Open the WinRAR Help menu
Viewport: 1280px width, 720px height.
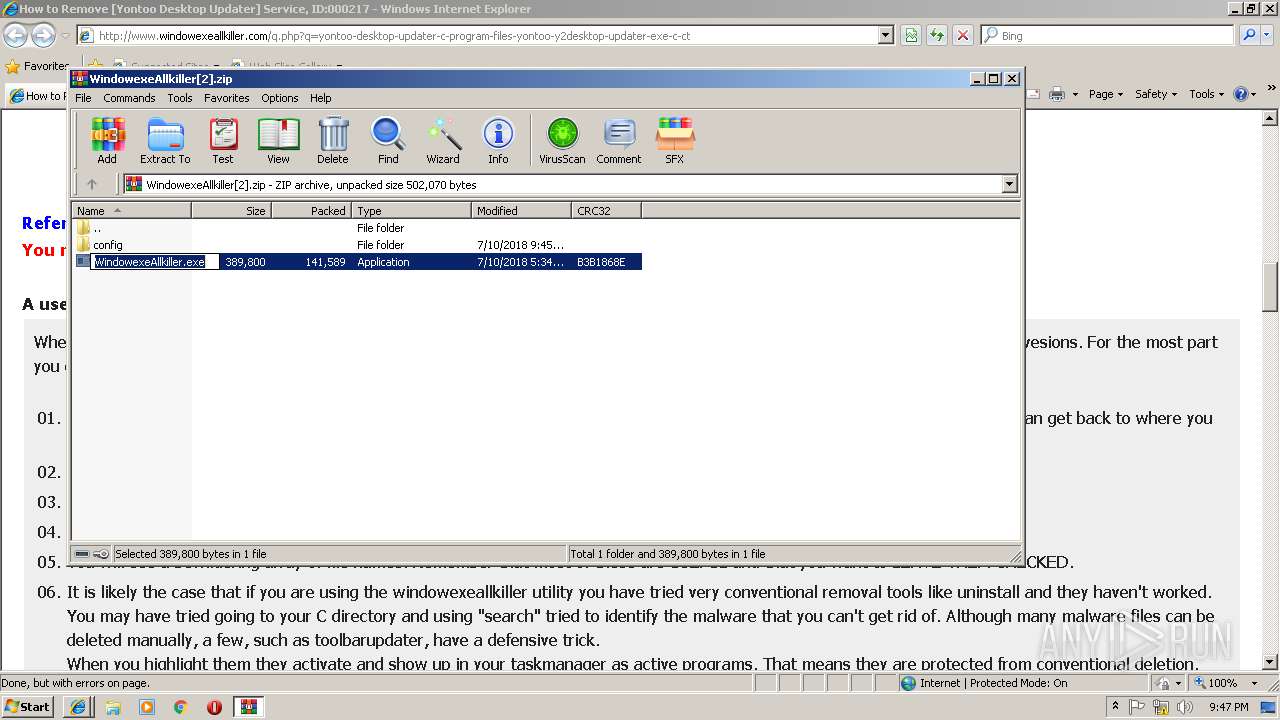(320, 98)
